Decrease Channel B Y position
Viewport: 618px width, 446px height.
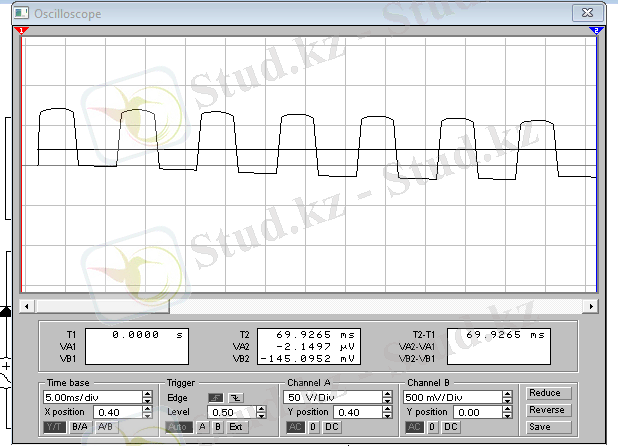pyautogui.click(x=507, y=415)
